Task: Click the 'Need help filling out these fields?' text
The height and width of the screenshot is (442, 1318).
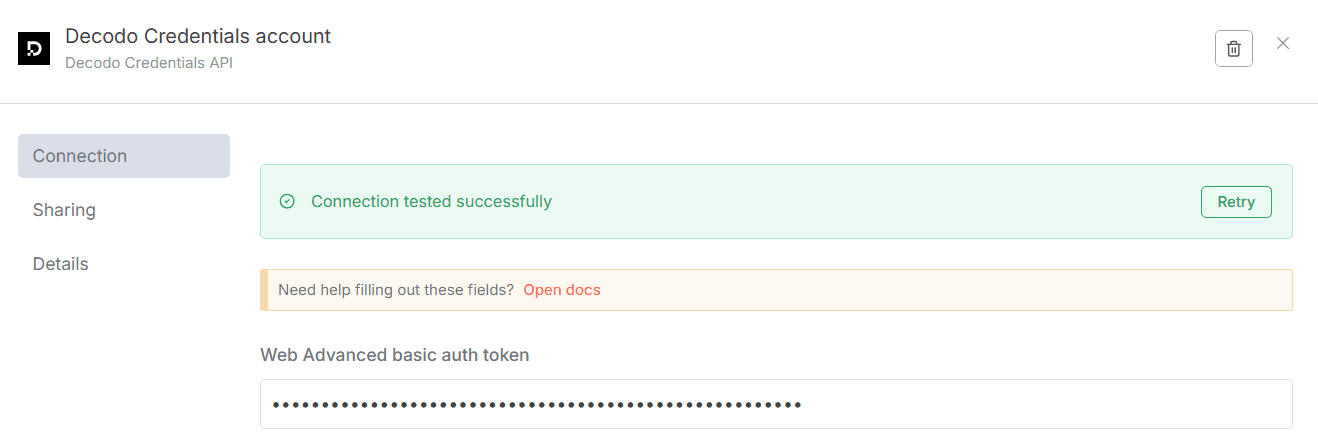Action: coord(396,290)
